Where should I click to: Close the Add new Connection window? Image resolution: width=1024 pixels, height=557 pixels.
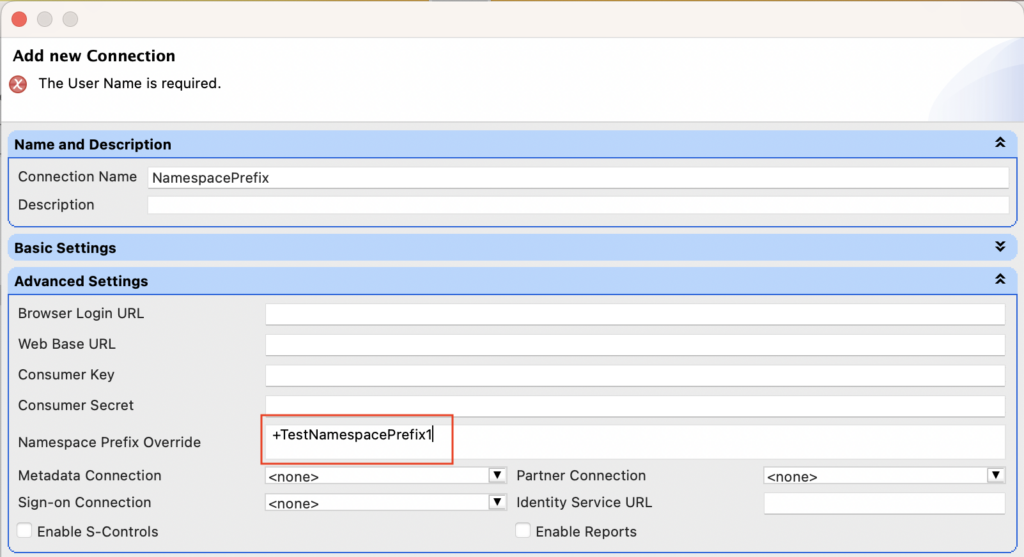tap(19, 19)
